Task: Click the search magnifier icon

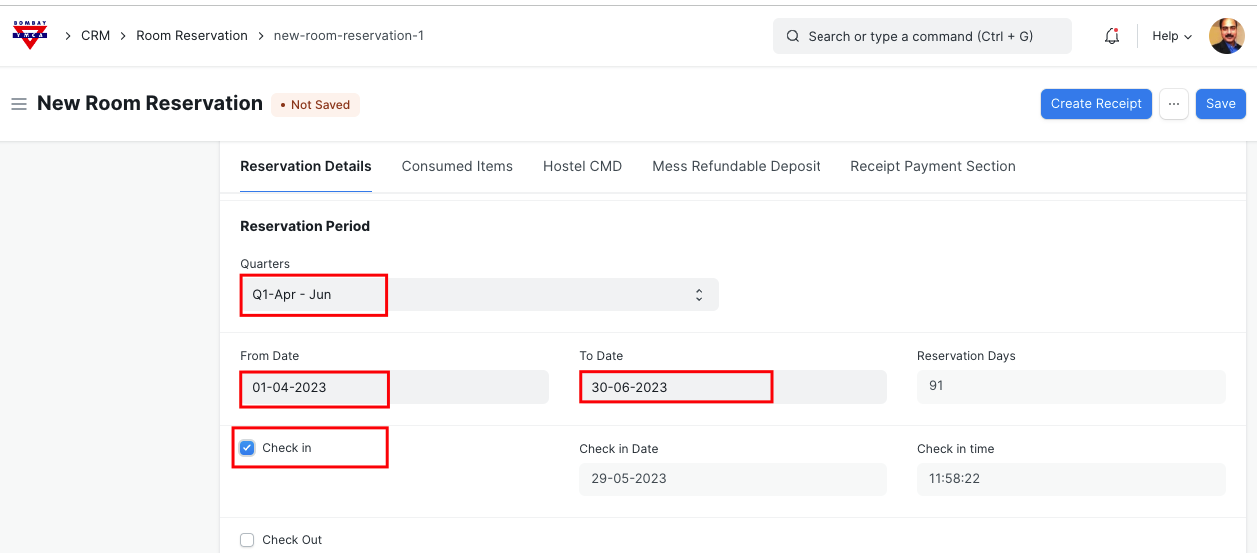Action: 793,36
